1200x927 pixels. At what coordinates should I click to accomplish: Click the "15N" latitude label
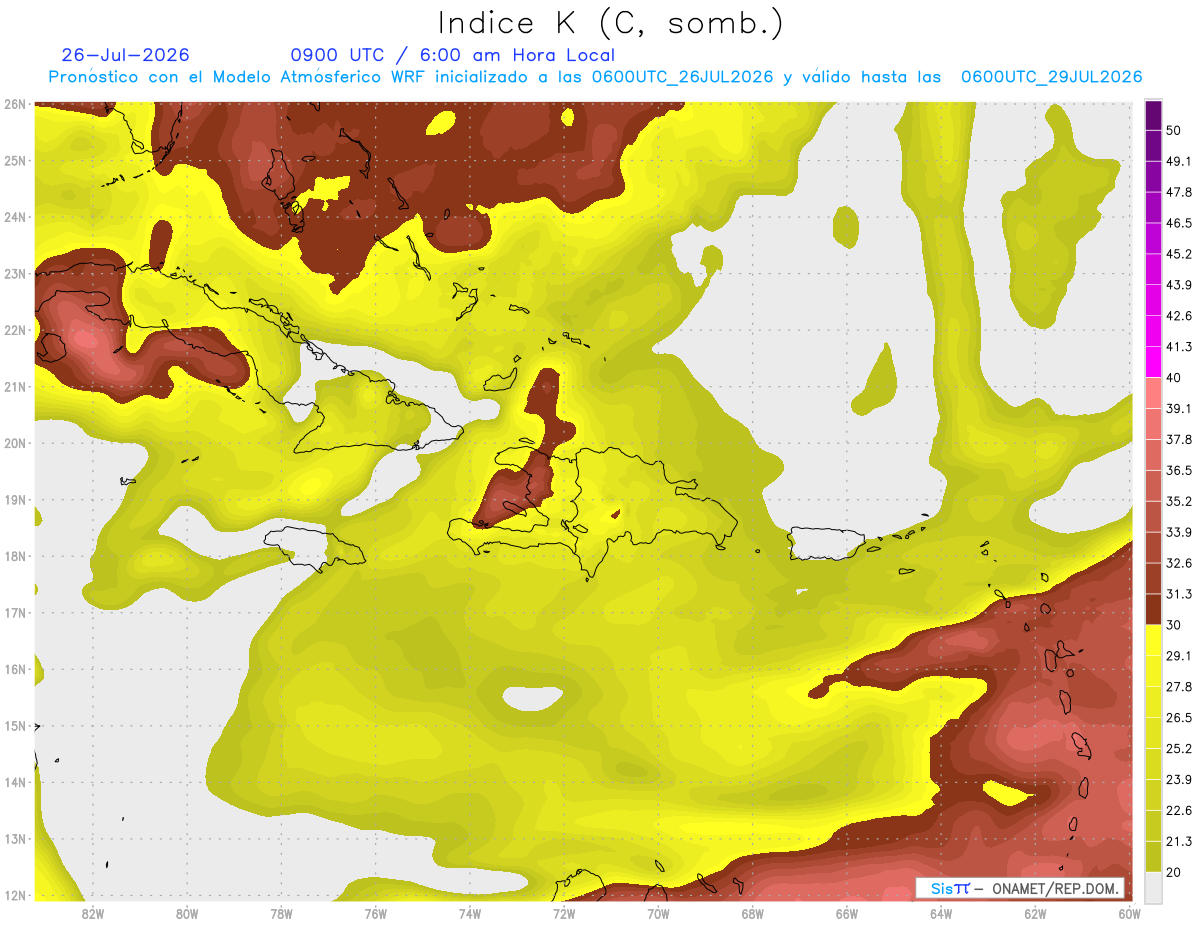click(x=15, y=725)
